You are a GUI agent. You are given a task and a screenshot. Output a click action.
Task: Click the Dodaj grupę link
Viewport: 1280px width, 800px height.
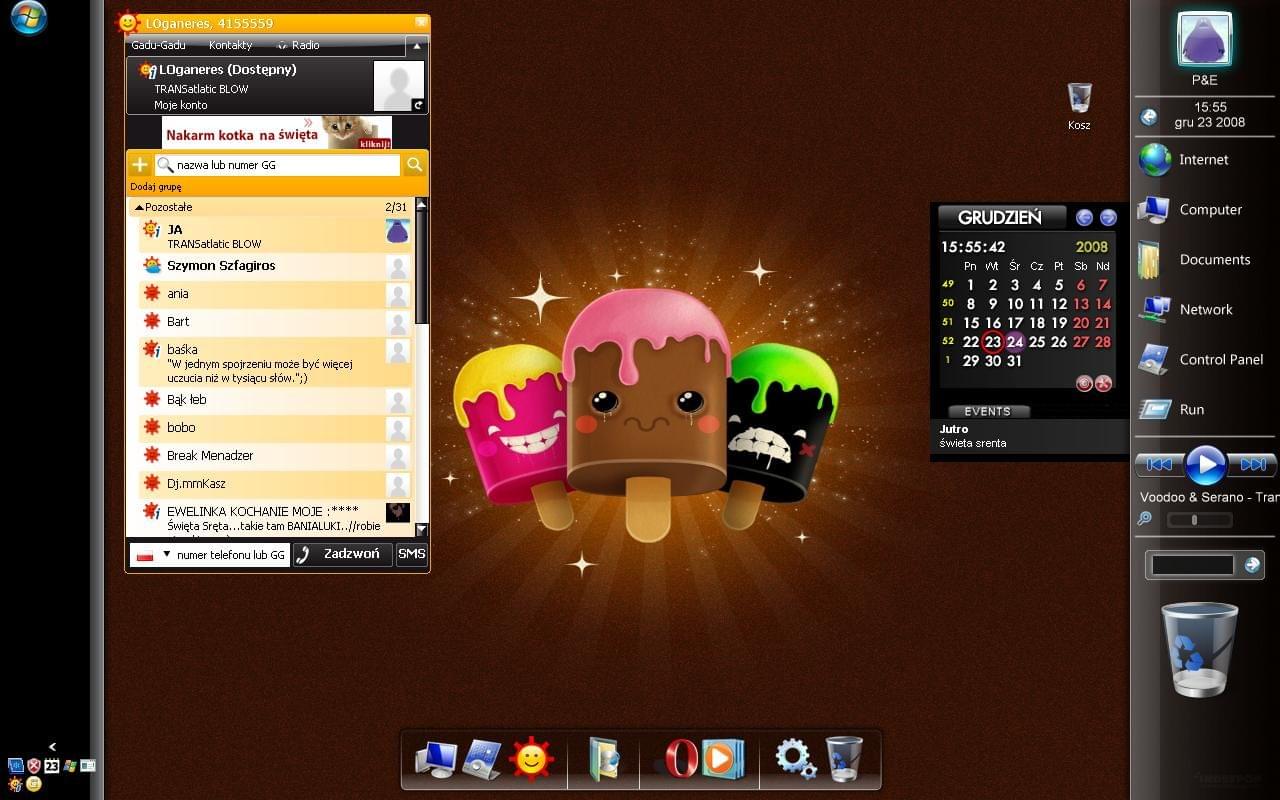pos(156,187)
